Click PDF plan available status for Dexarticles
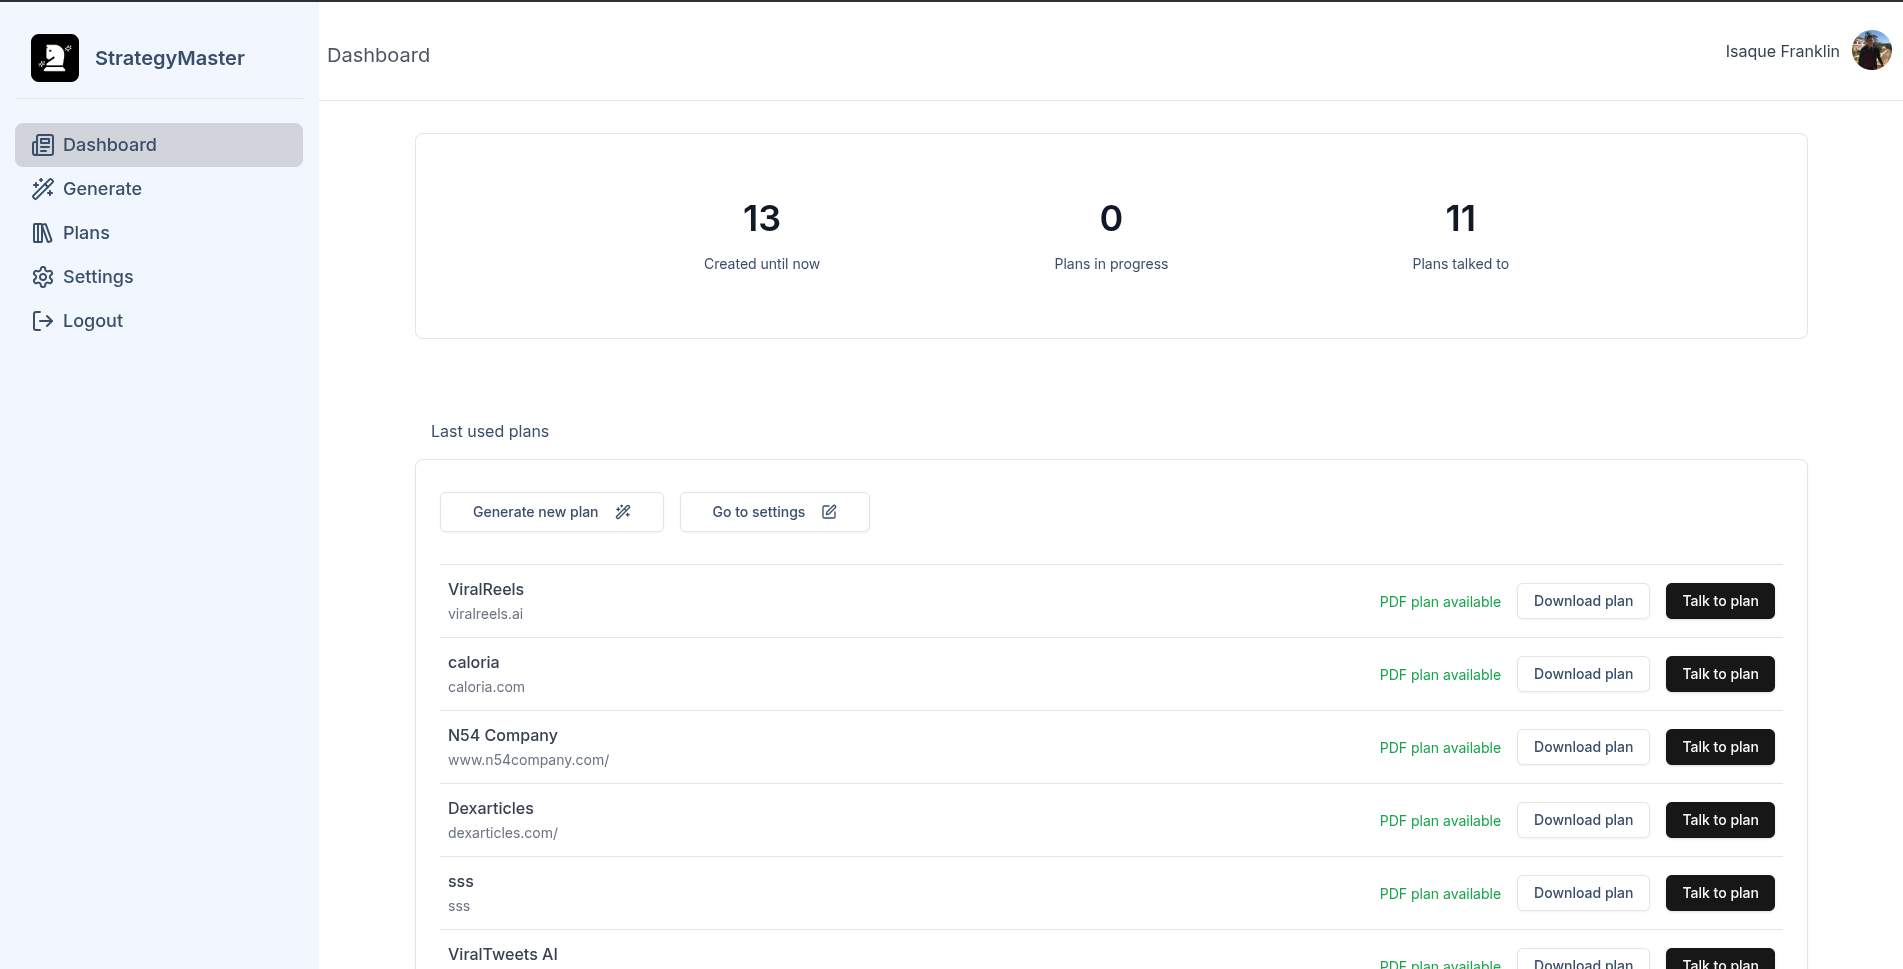The width and height of the screenshot is (1903, 969). coord(1440,821)
